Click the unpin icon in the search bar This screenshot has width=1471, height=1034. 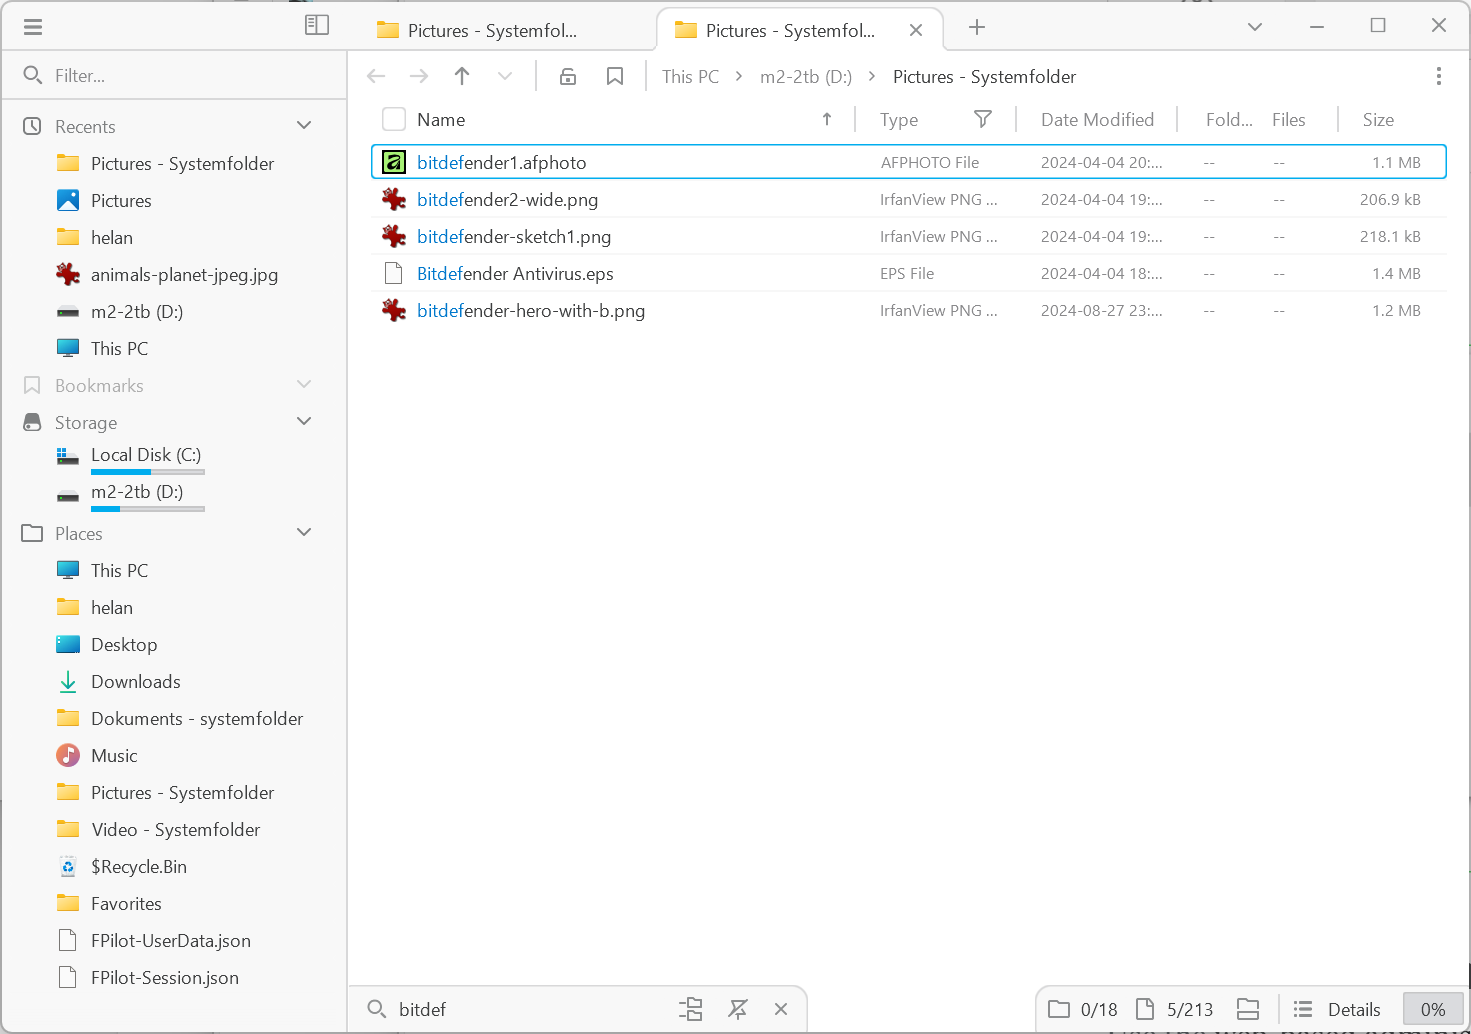point(737,1009)
